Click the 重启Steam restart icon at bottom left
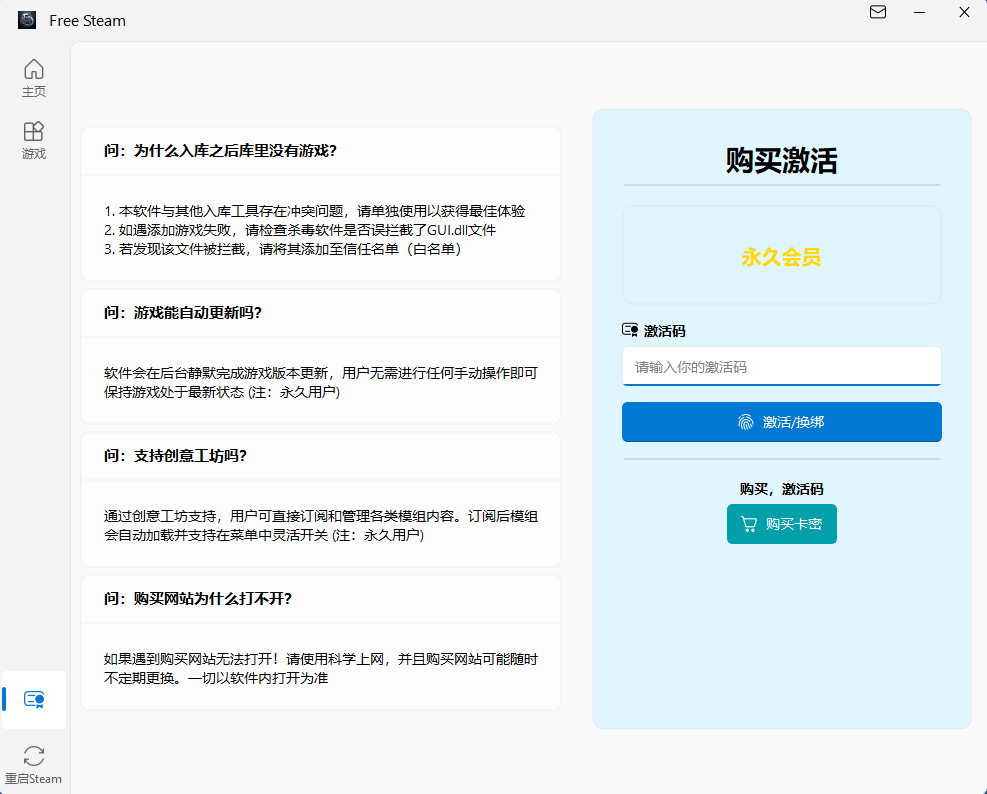 tap(33, 756)
